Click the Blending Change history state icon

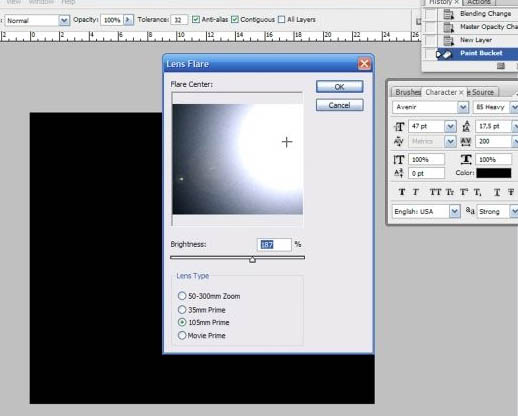pyautogui.click(x=449, y=14)
